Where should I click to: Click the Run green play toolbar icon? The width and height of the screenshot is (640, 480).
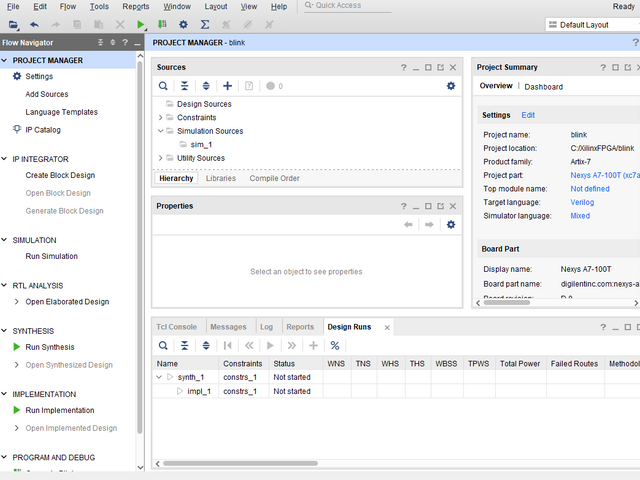point(141,24)
